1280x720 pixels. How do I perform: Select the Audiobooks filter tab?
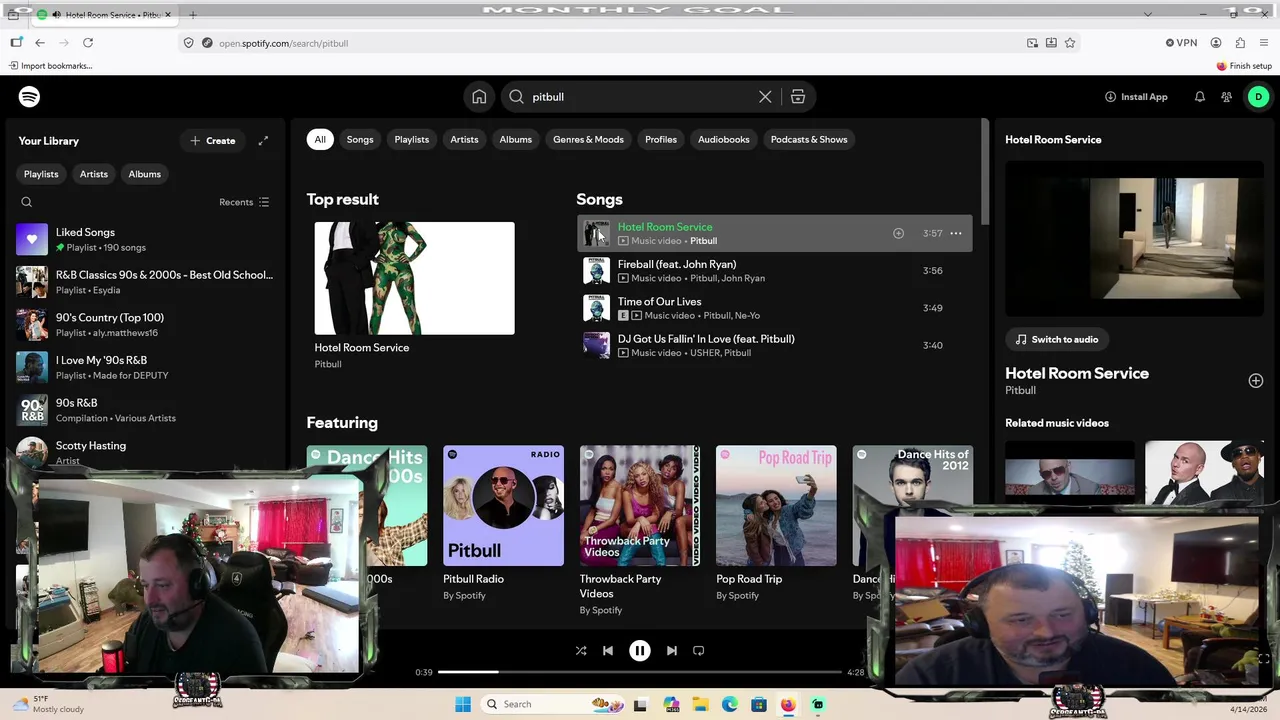point(723,139)
